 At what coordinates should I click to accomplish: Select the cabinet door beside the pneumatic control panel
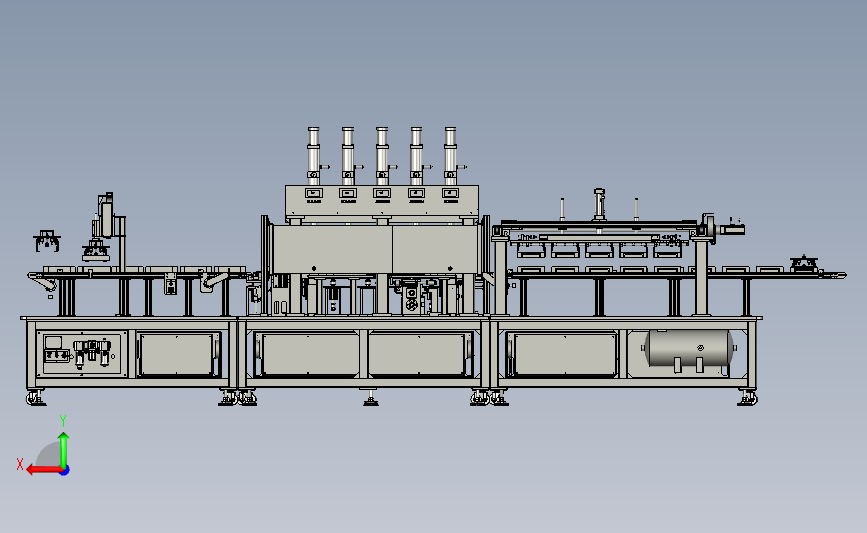(x=178, y=354)
